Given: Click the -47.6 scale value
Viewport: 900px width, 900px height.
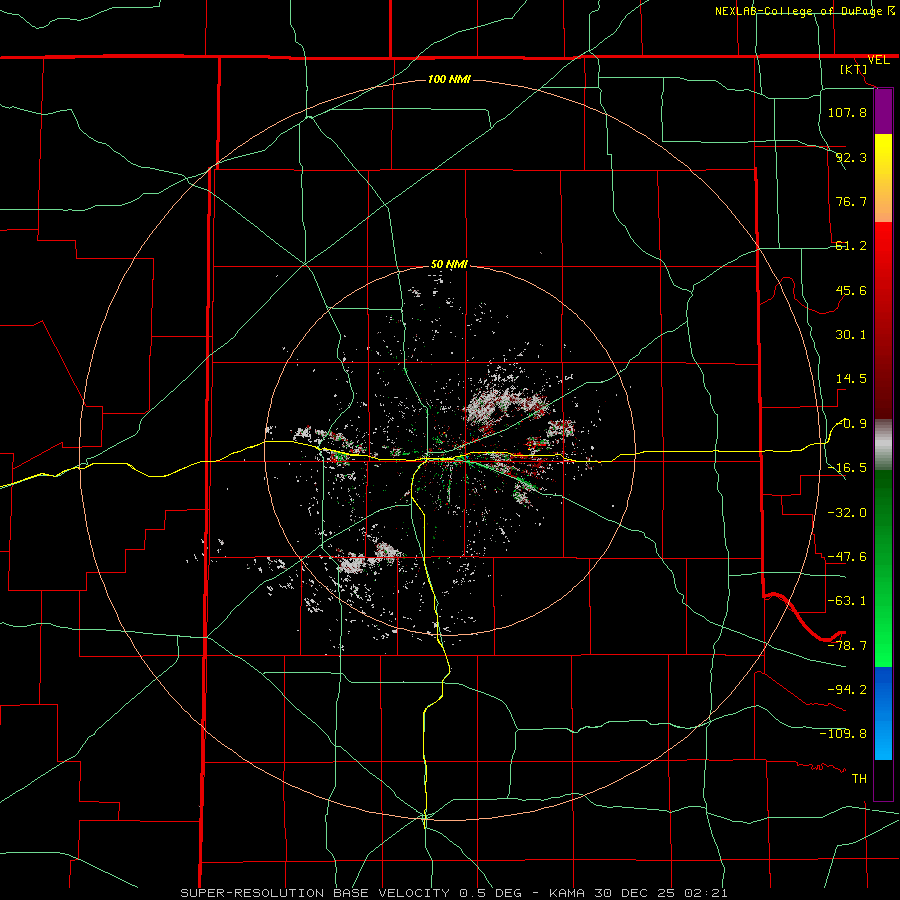Looking at the screenshot, I should click(847, 557).
